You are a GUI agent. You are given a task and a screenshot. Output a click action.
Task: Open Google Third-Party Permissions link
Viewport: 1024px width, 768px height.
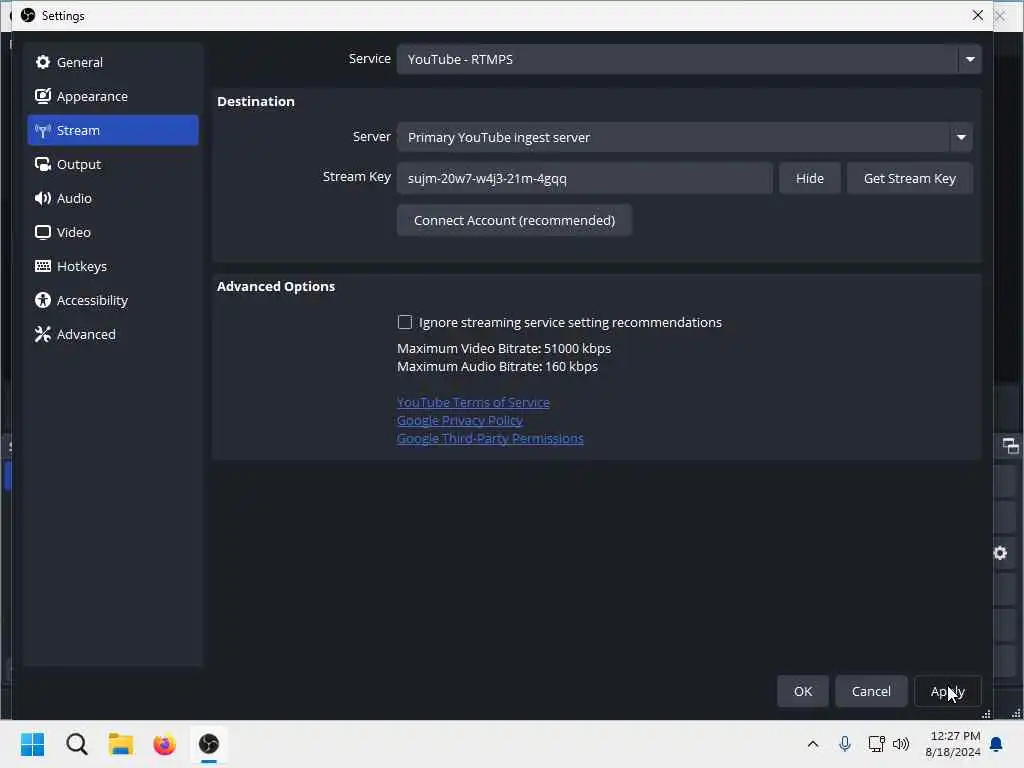point(490,438)
